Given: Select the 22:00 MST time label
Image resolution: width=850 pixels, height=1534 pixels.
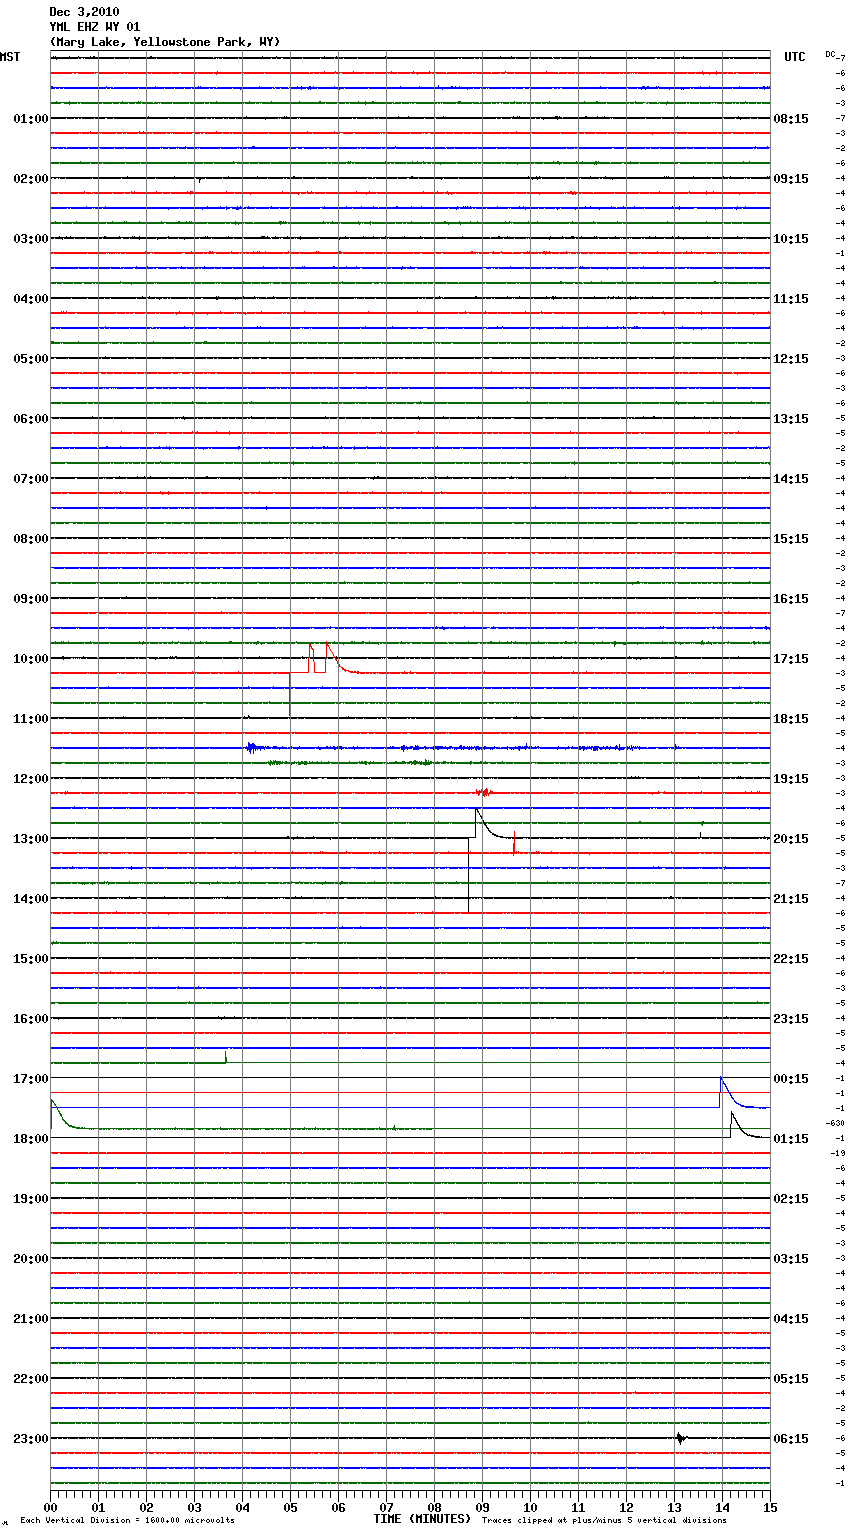Looking at the screenshot, I should 31,1378.
